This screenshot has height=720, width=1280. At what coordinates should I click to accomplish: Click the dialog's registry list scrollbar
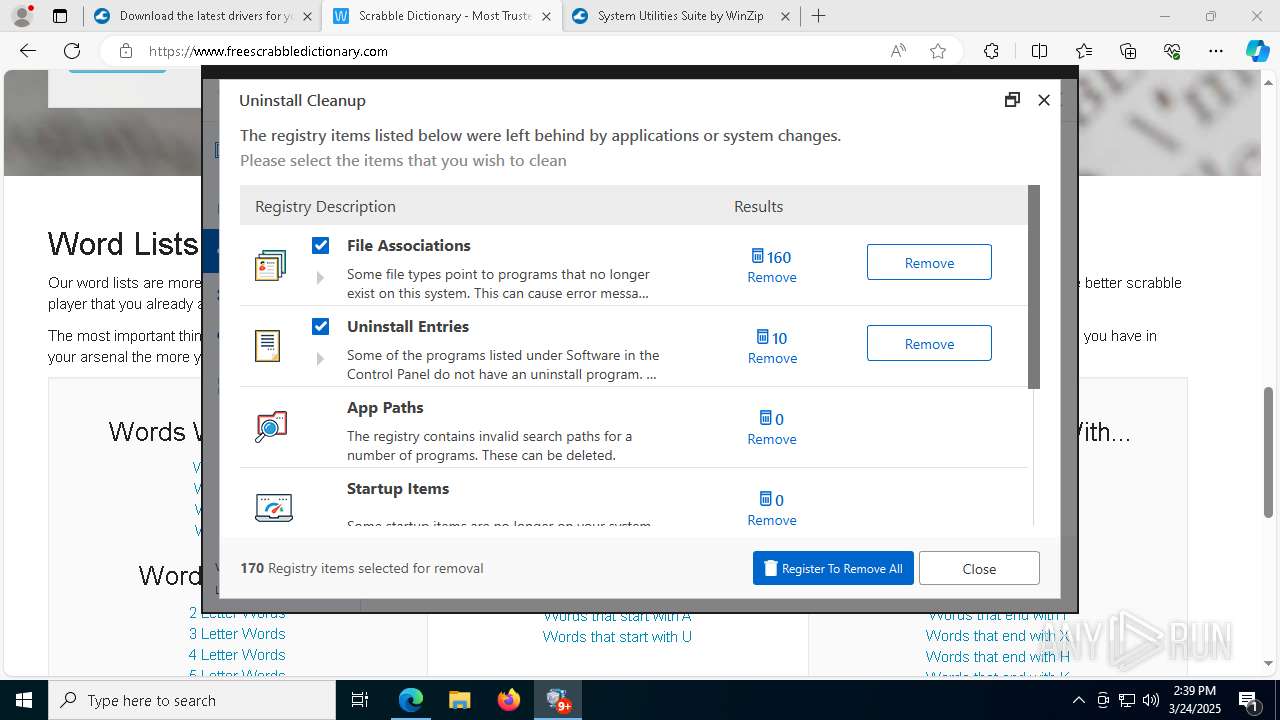(1034, 287)
